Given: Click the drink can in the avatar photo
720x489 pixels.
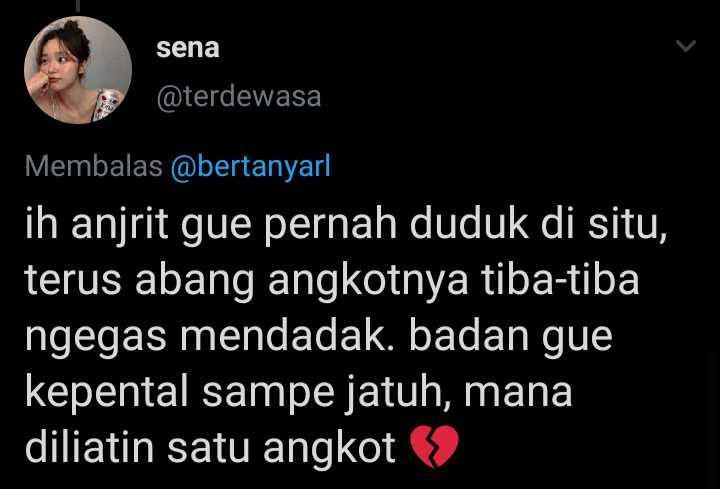Looking at the screenshot, I should pos(107,104).
